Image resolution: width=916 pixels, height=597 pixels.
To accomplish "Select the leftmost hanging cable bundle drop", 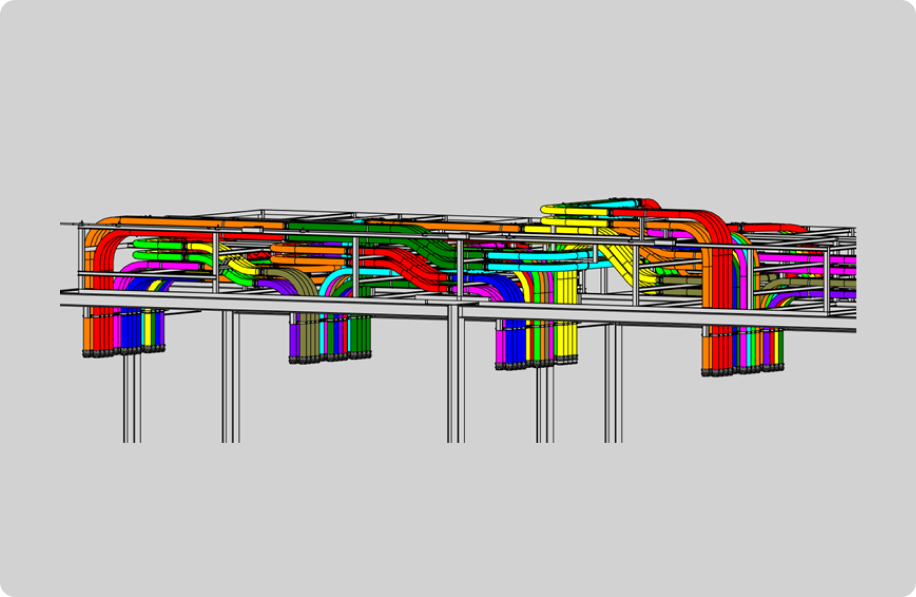I will tap(123, 332).
